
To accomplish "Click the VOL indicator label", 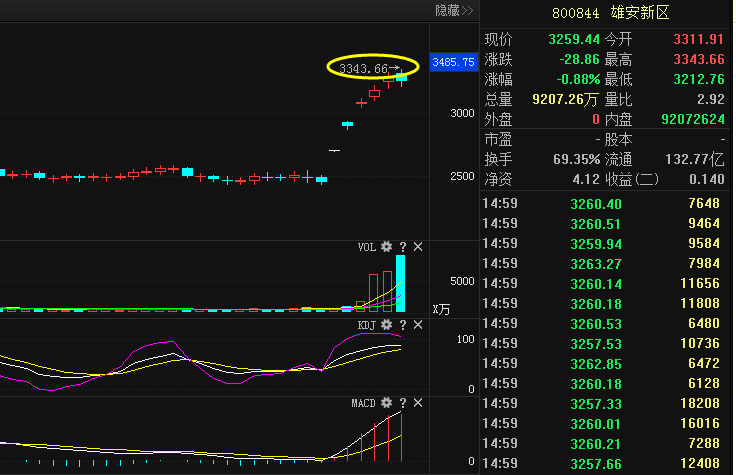I will coord(367,247).
